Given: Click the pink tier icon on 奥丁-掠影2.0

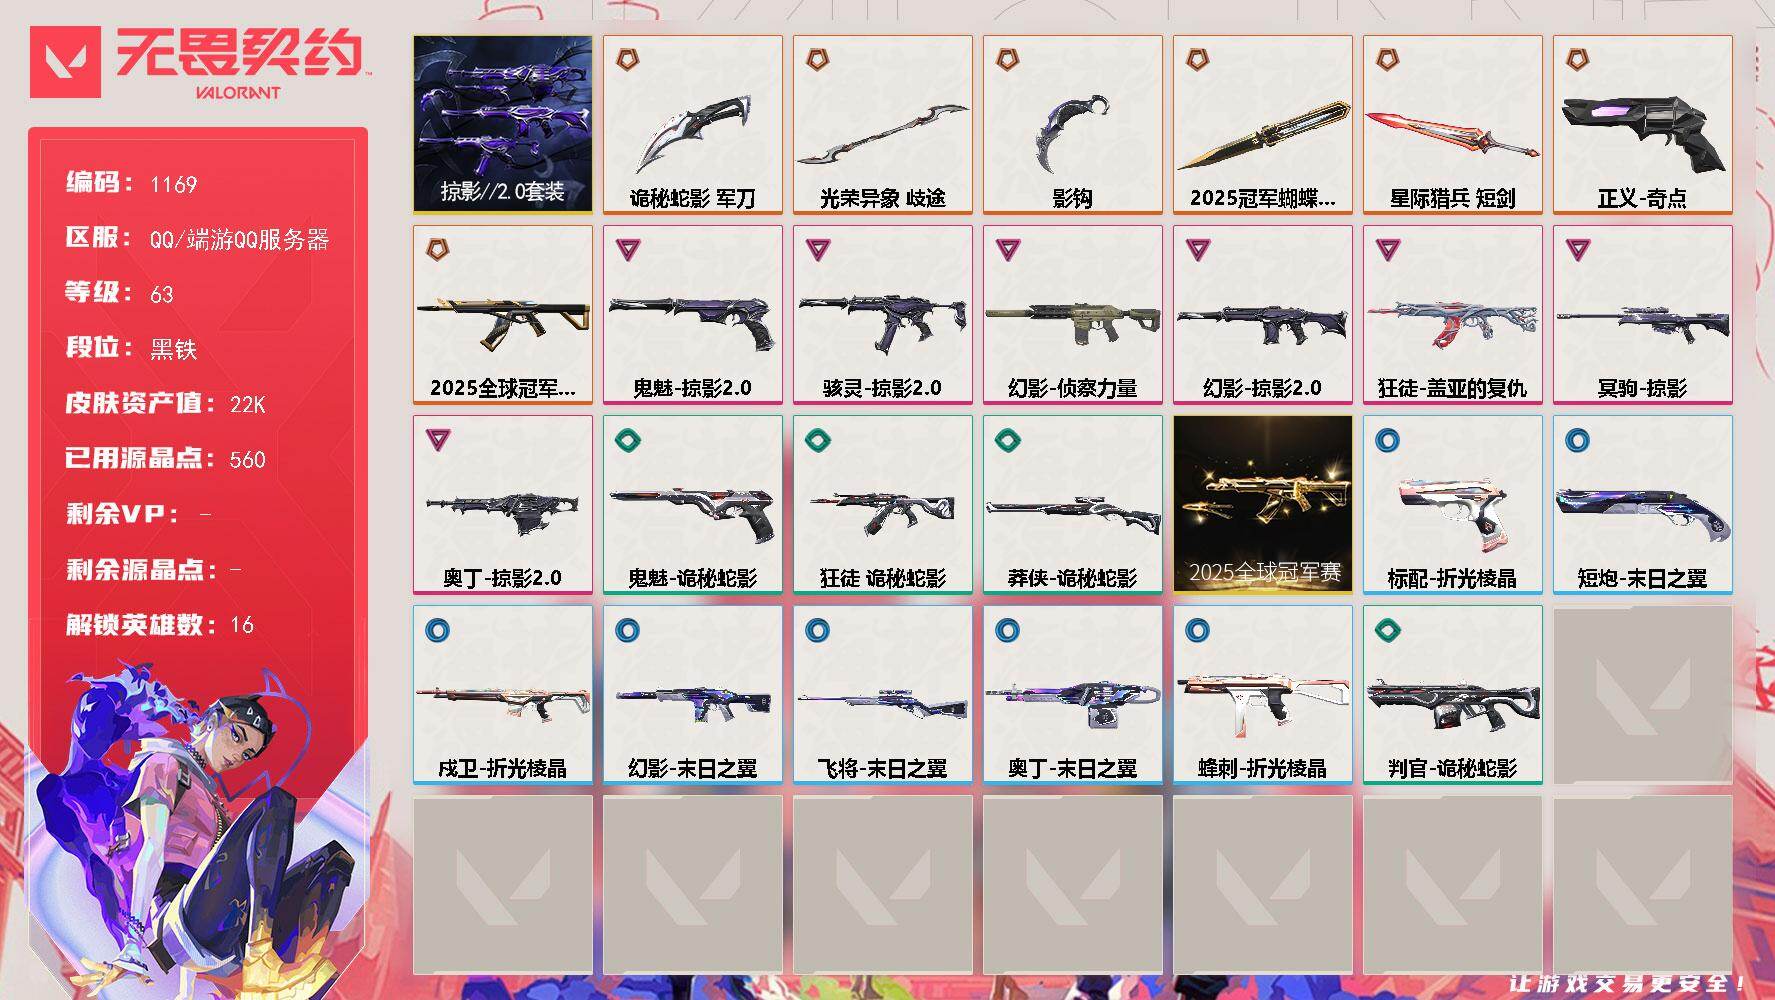Looking at the screenshot, I should click(x=437, y=440).
